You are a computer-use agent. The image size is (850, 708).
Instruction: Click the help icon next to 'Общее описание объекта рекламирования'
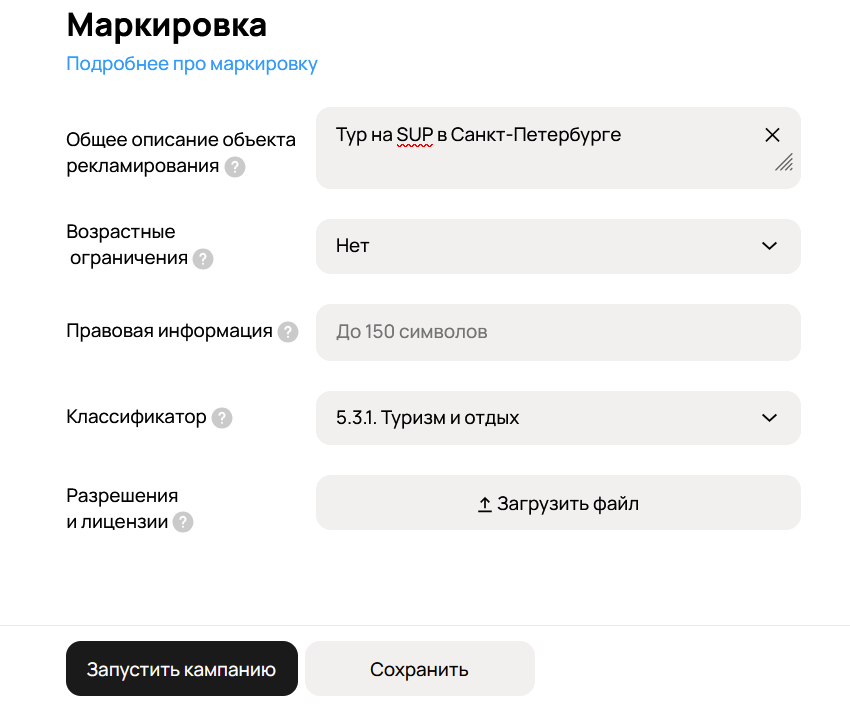[x=235, y=167]
